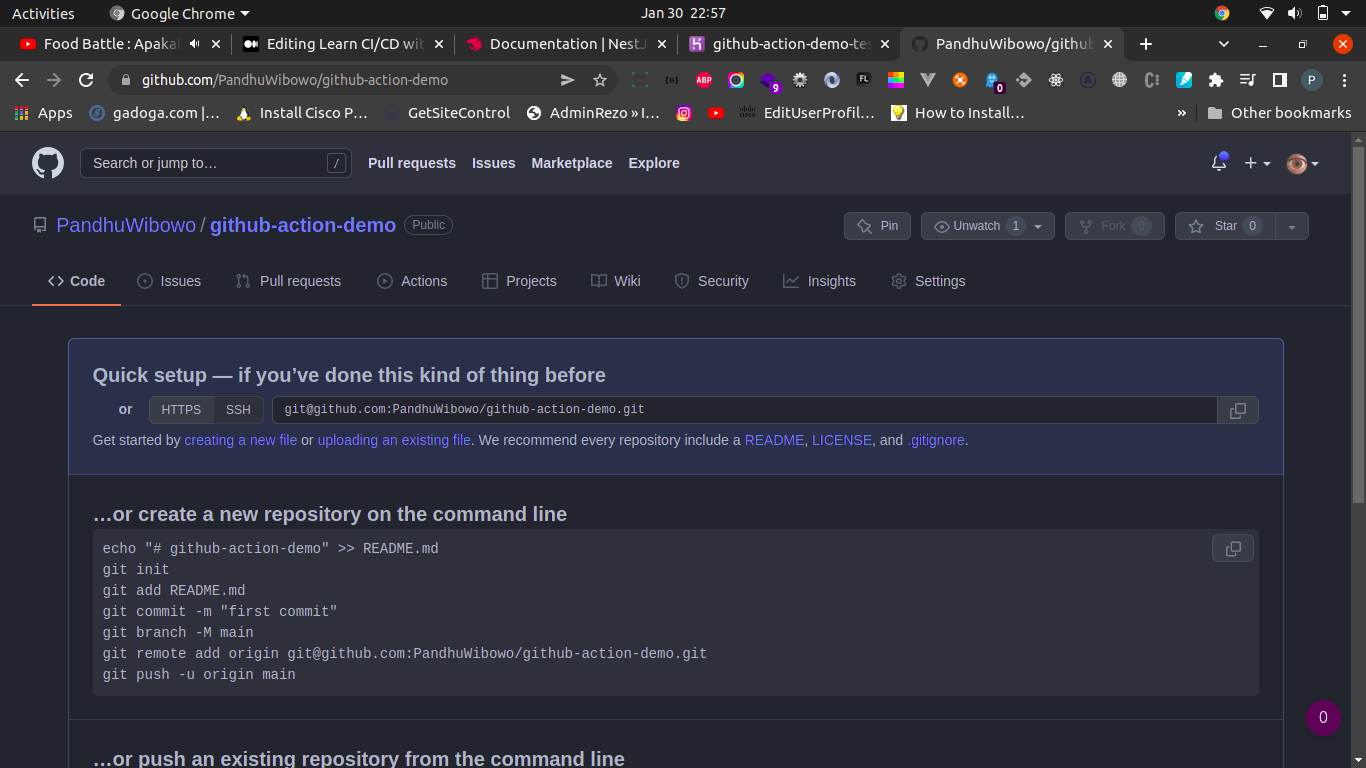Open the GitHub notifications bell
Viewport: 1366px width, 768px height.
(1219, 163)
